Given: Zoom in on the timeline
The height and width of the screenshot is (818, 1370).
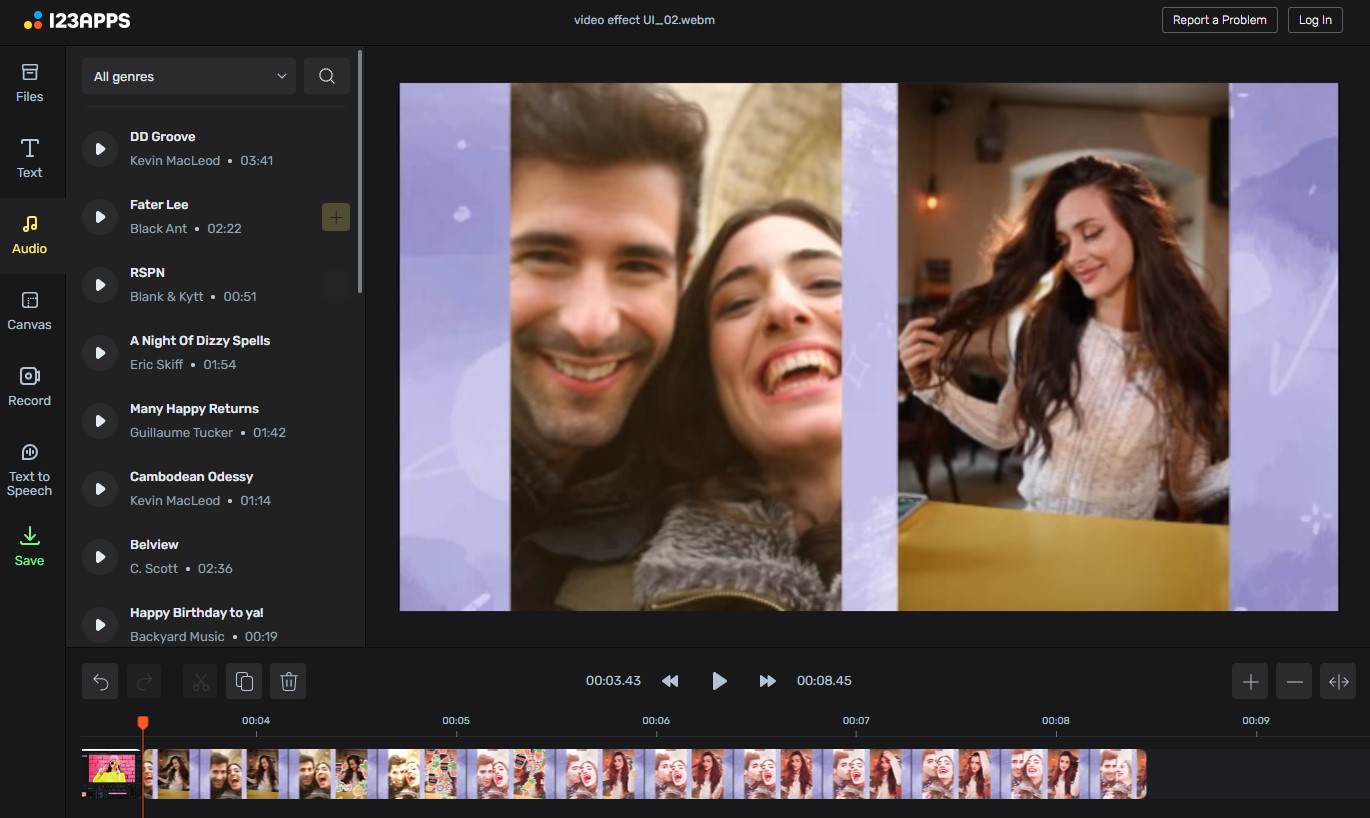Looking at the screenshot, I should pos(1249,681).
